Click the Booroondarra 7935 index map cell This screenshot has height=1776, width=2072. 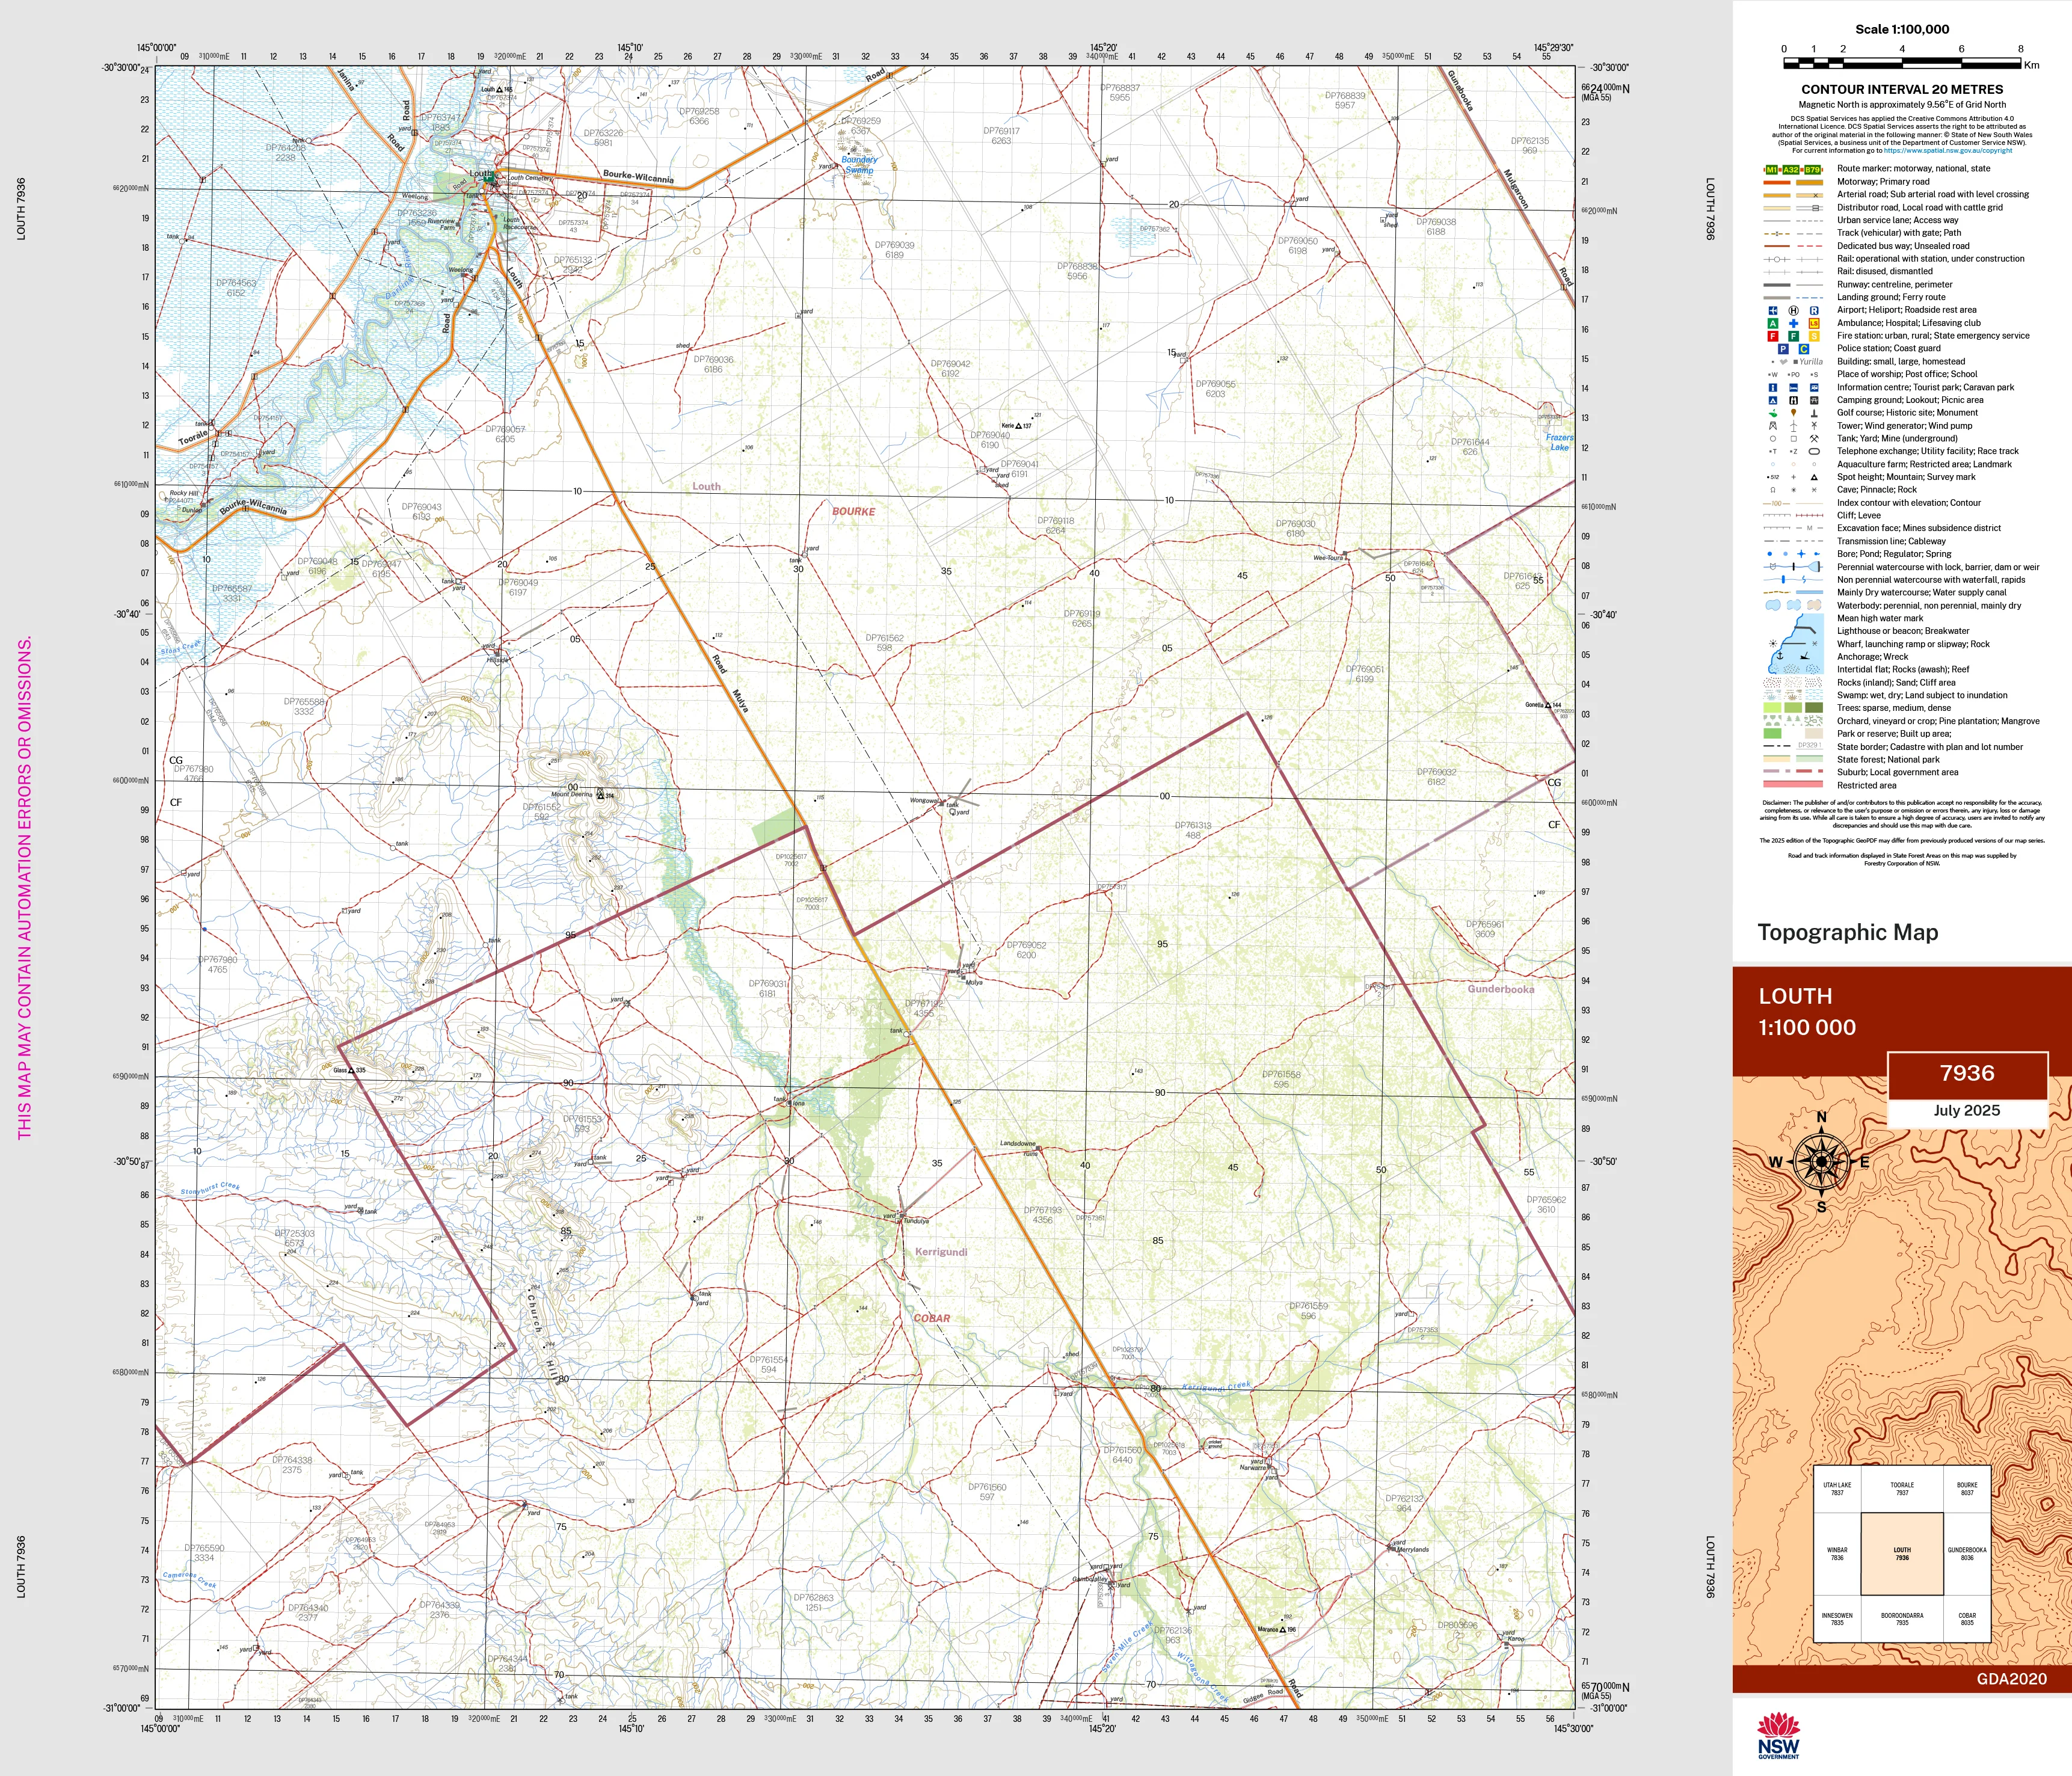[x=1902, y=1619]
